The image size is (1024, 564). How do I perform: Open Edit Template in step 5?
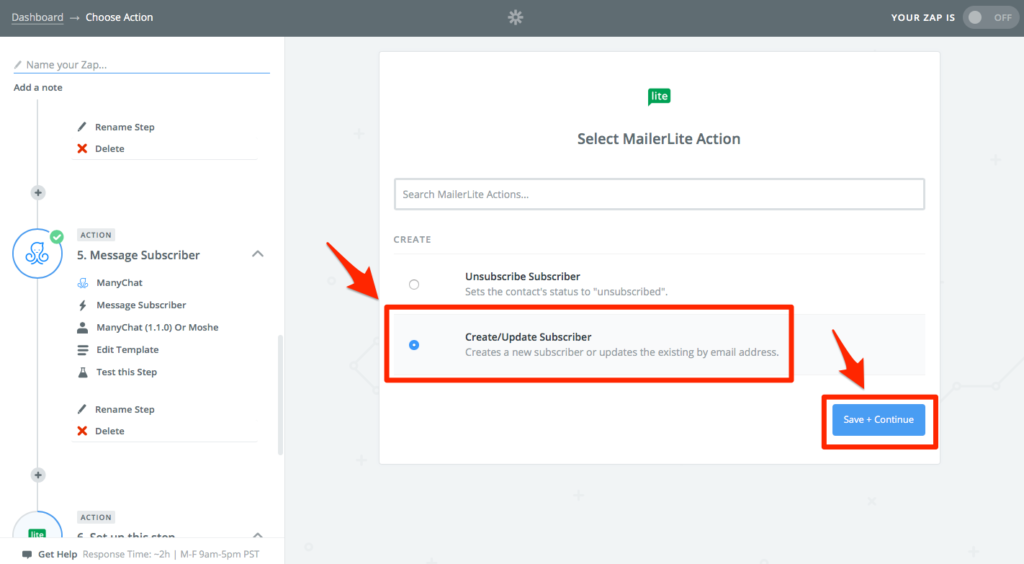pos(127,350)
